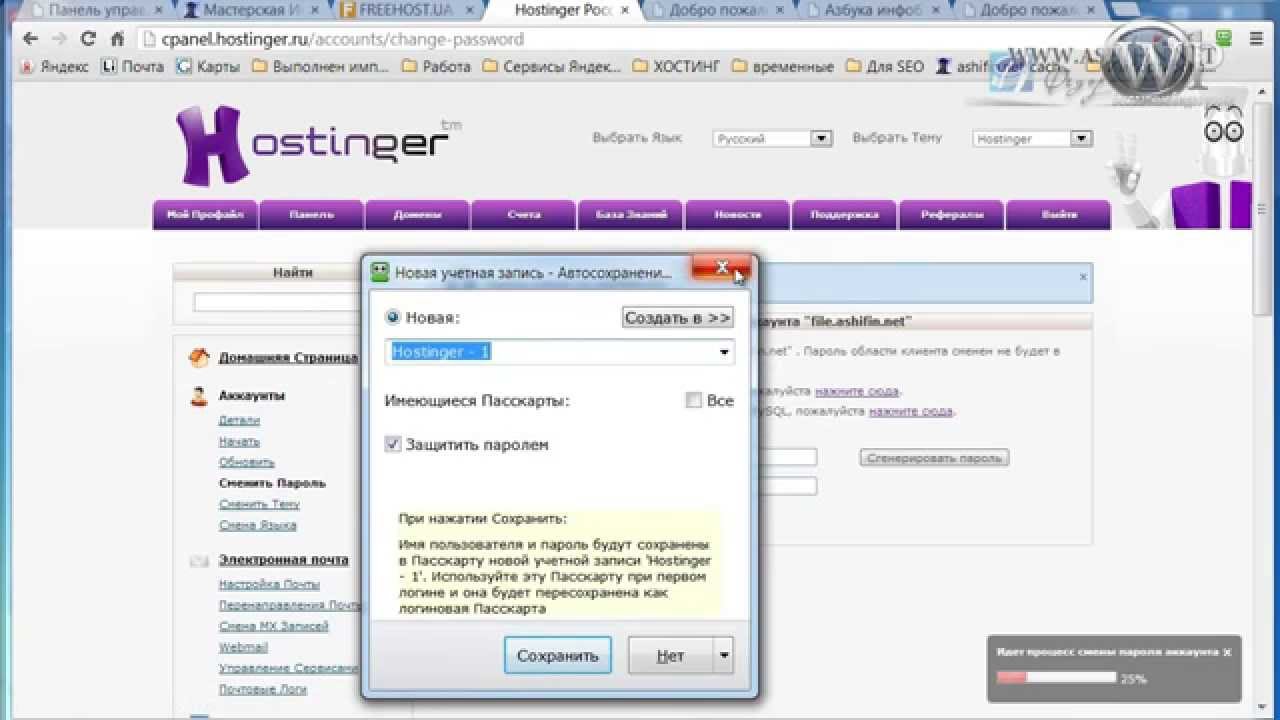
Task: Close the Панель управ... browser tab
Action: (x=158, y=10)
